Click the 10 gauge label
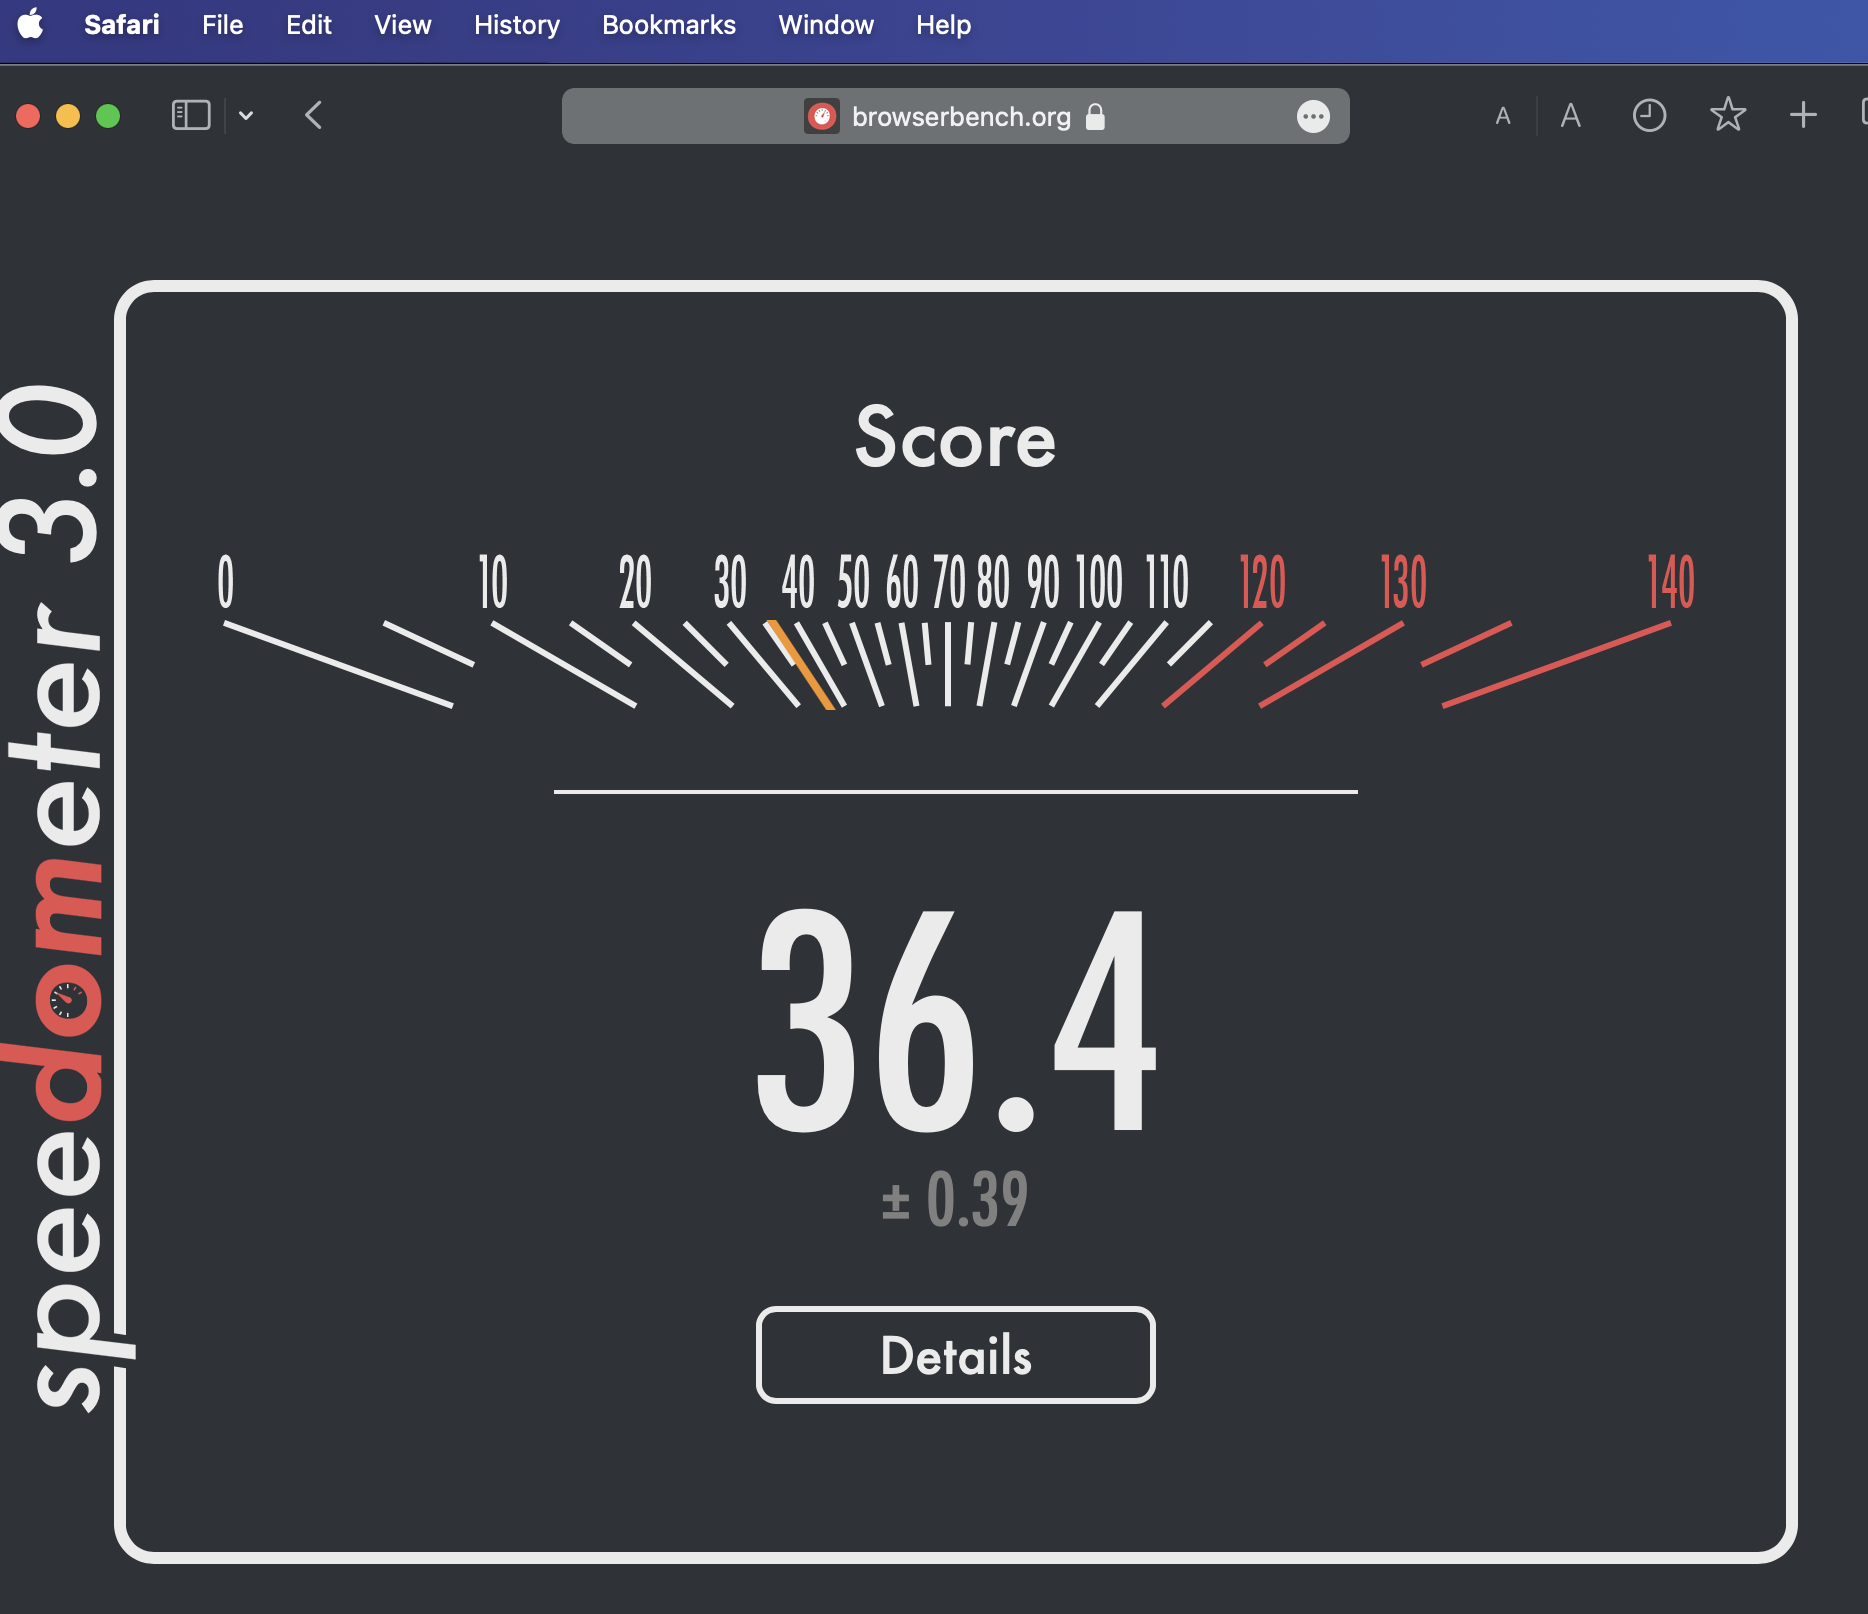The height and width of the screenshot is (1614, 1868). coord(493,582)
